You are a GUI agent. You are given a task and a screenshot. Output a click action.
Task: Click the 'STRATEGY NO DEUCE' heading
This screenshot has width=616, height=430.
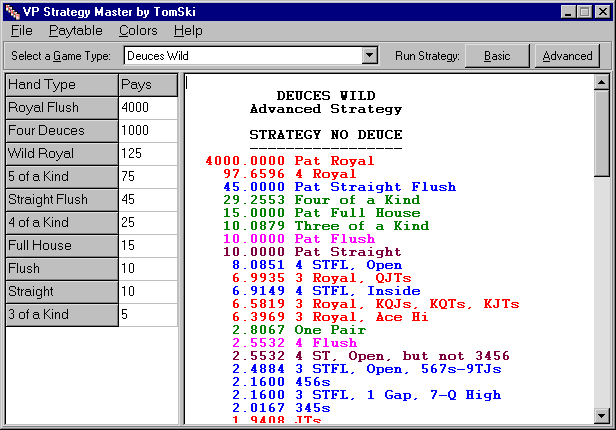(326, 135)
